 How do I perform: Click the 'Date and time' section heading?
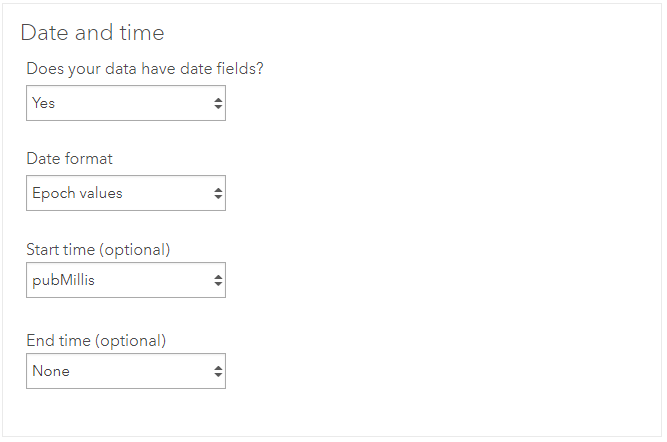click(92, 32)
